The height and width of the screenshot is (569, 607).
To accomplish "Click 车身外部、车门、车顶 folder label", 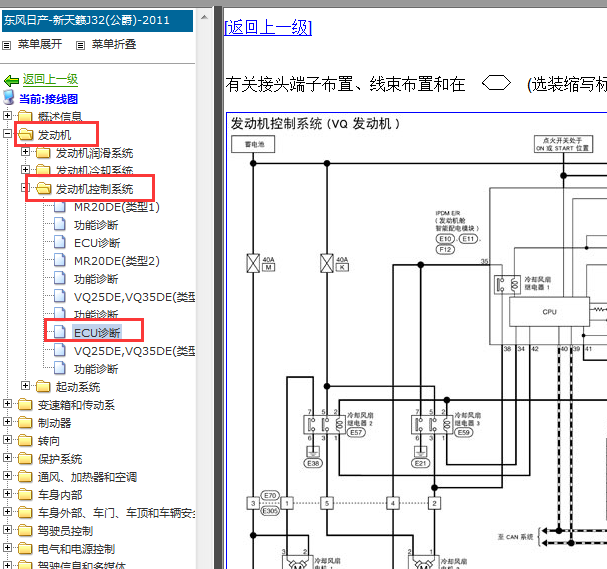I will click(x=117, y=512).
